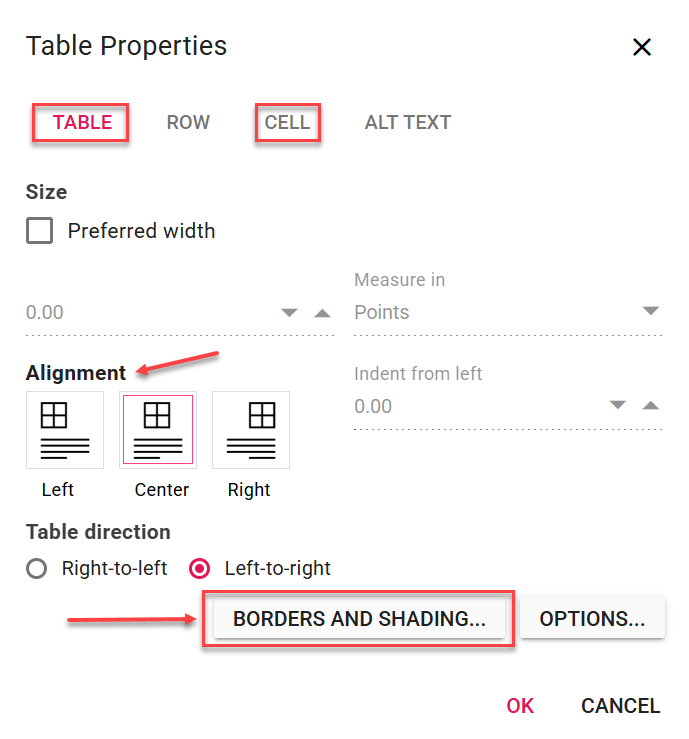Enable the Preferred width checkbox
689x739 pixels.
point(40,231)
